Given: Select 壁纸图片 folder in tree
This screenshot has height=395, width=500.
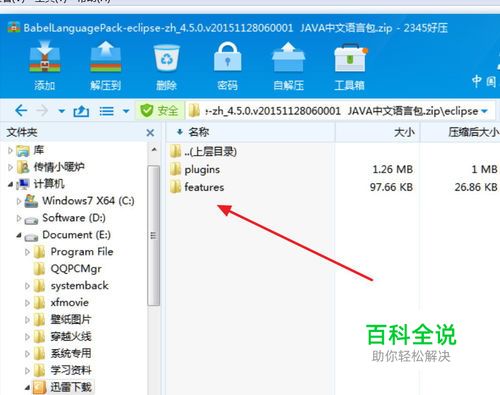Looking at the screenshot, I should click(x=71, y=319).
